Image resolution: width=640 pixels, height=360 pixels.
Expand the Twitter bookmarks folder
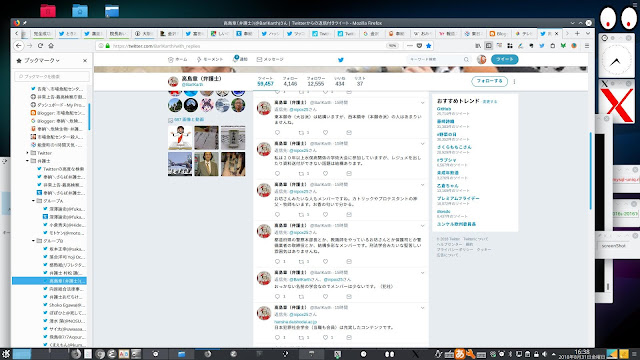pyautogui.click(x=27, y=153)
